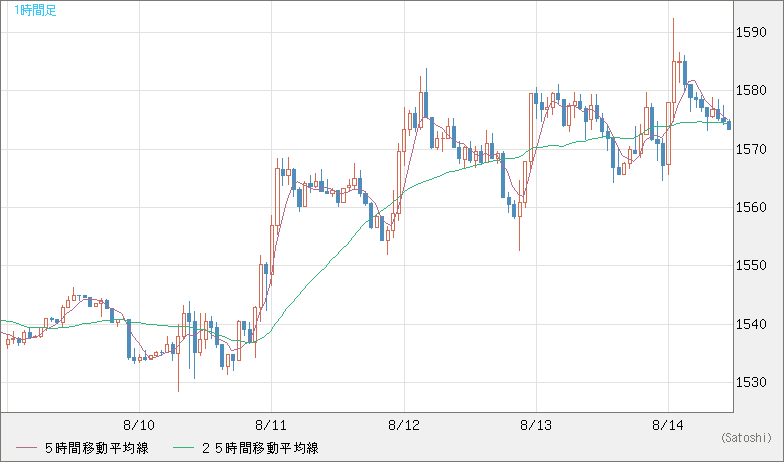Click the 1時間足 timeframe label
Image resolution: width=784 pixels, height=462 pixels.
(x=35, y=10)
